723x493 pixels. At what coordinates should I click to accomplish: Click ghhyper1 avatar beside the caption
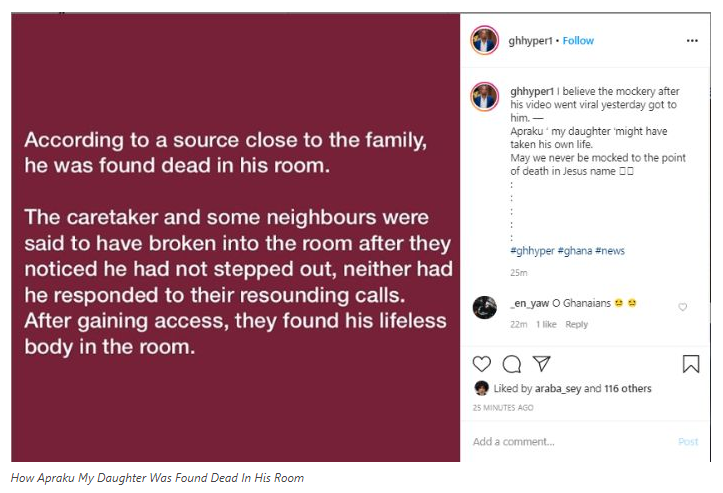(485, 97)
